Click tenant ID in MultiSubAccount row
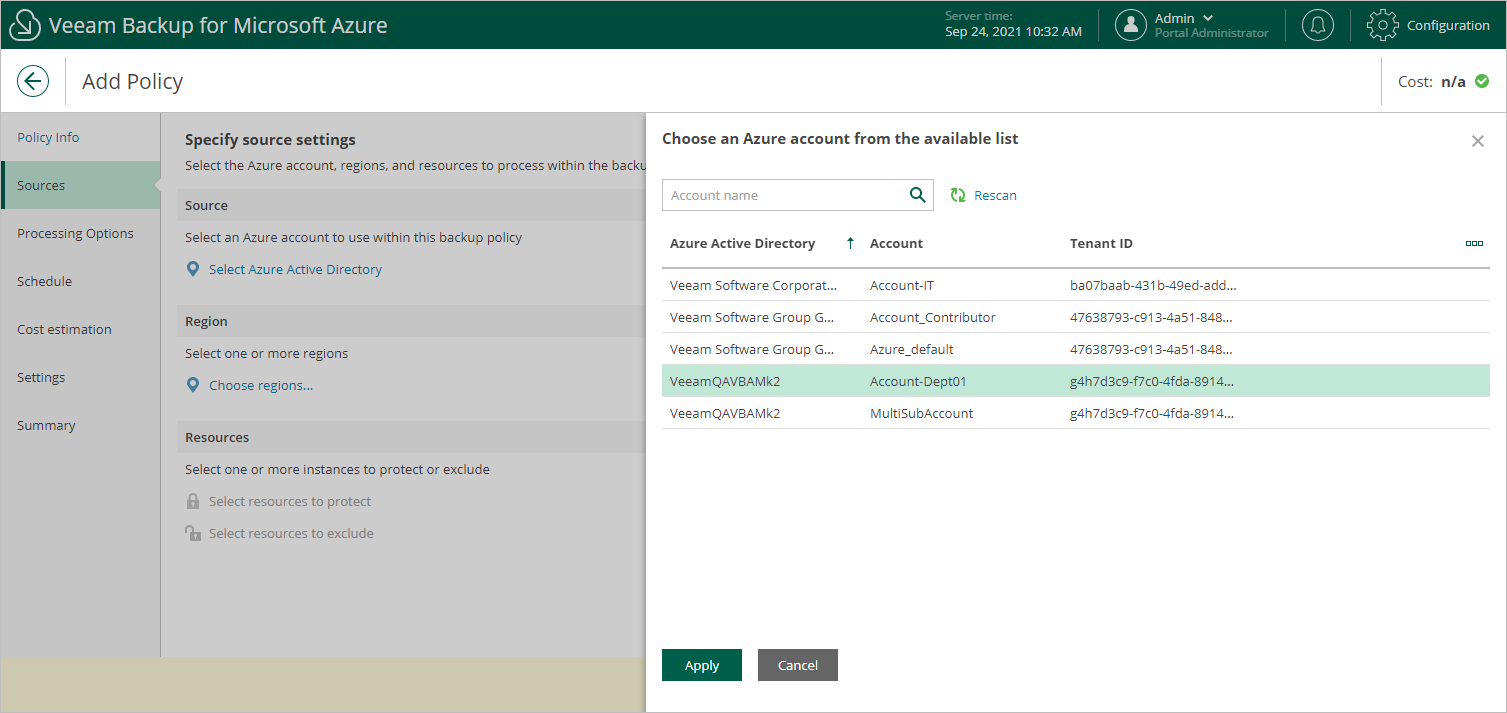Screen dimensions: 1507x713 (1152, 413)
